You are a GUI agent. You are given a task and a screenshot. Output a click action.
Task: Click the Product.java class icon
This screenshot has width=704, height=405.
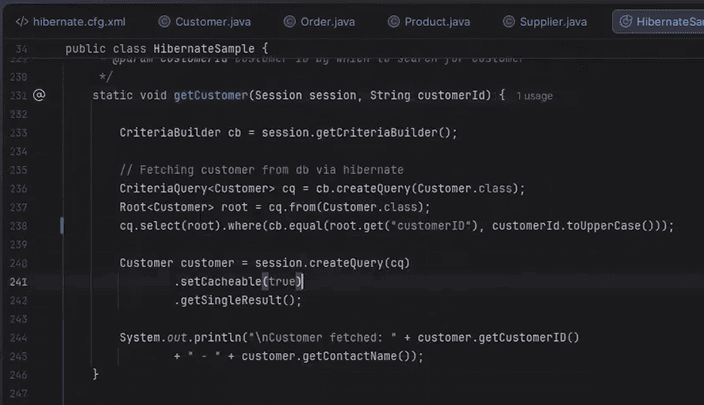tap(394, 21)
